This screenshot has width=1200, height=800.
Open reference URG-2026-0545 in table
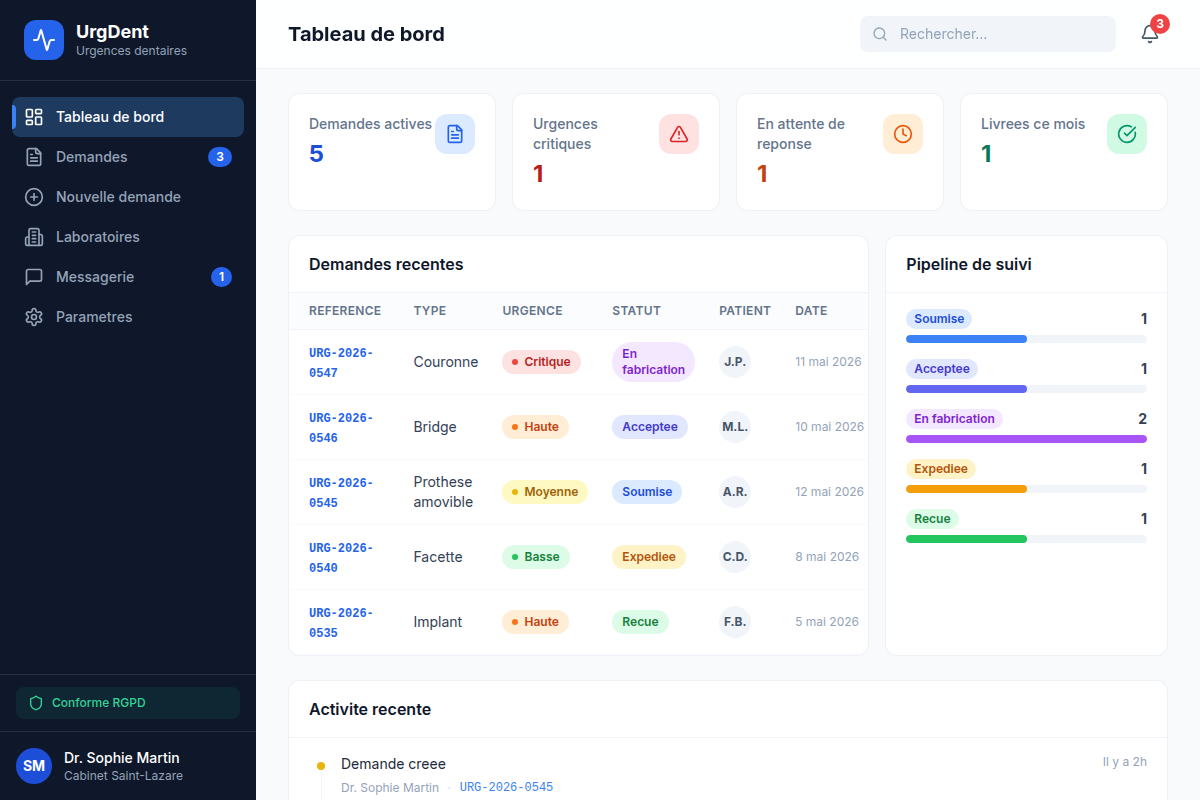point(341,492)
